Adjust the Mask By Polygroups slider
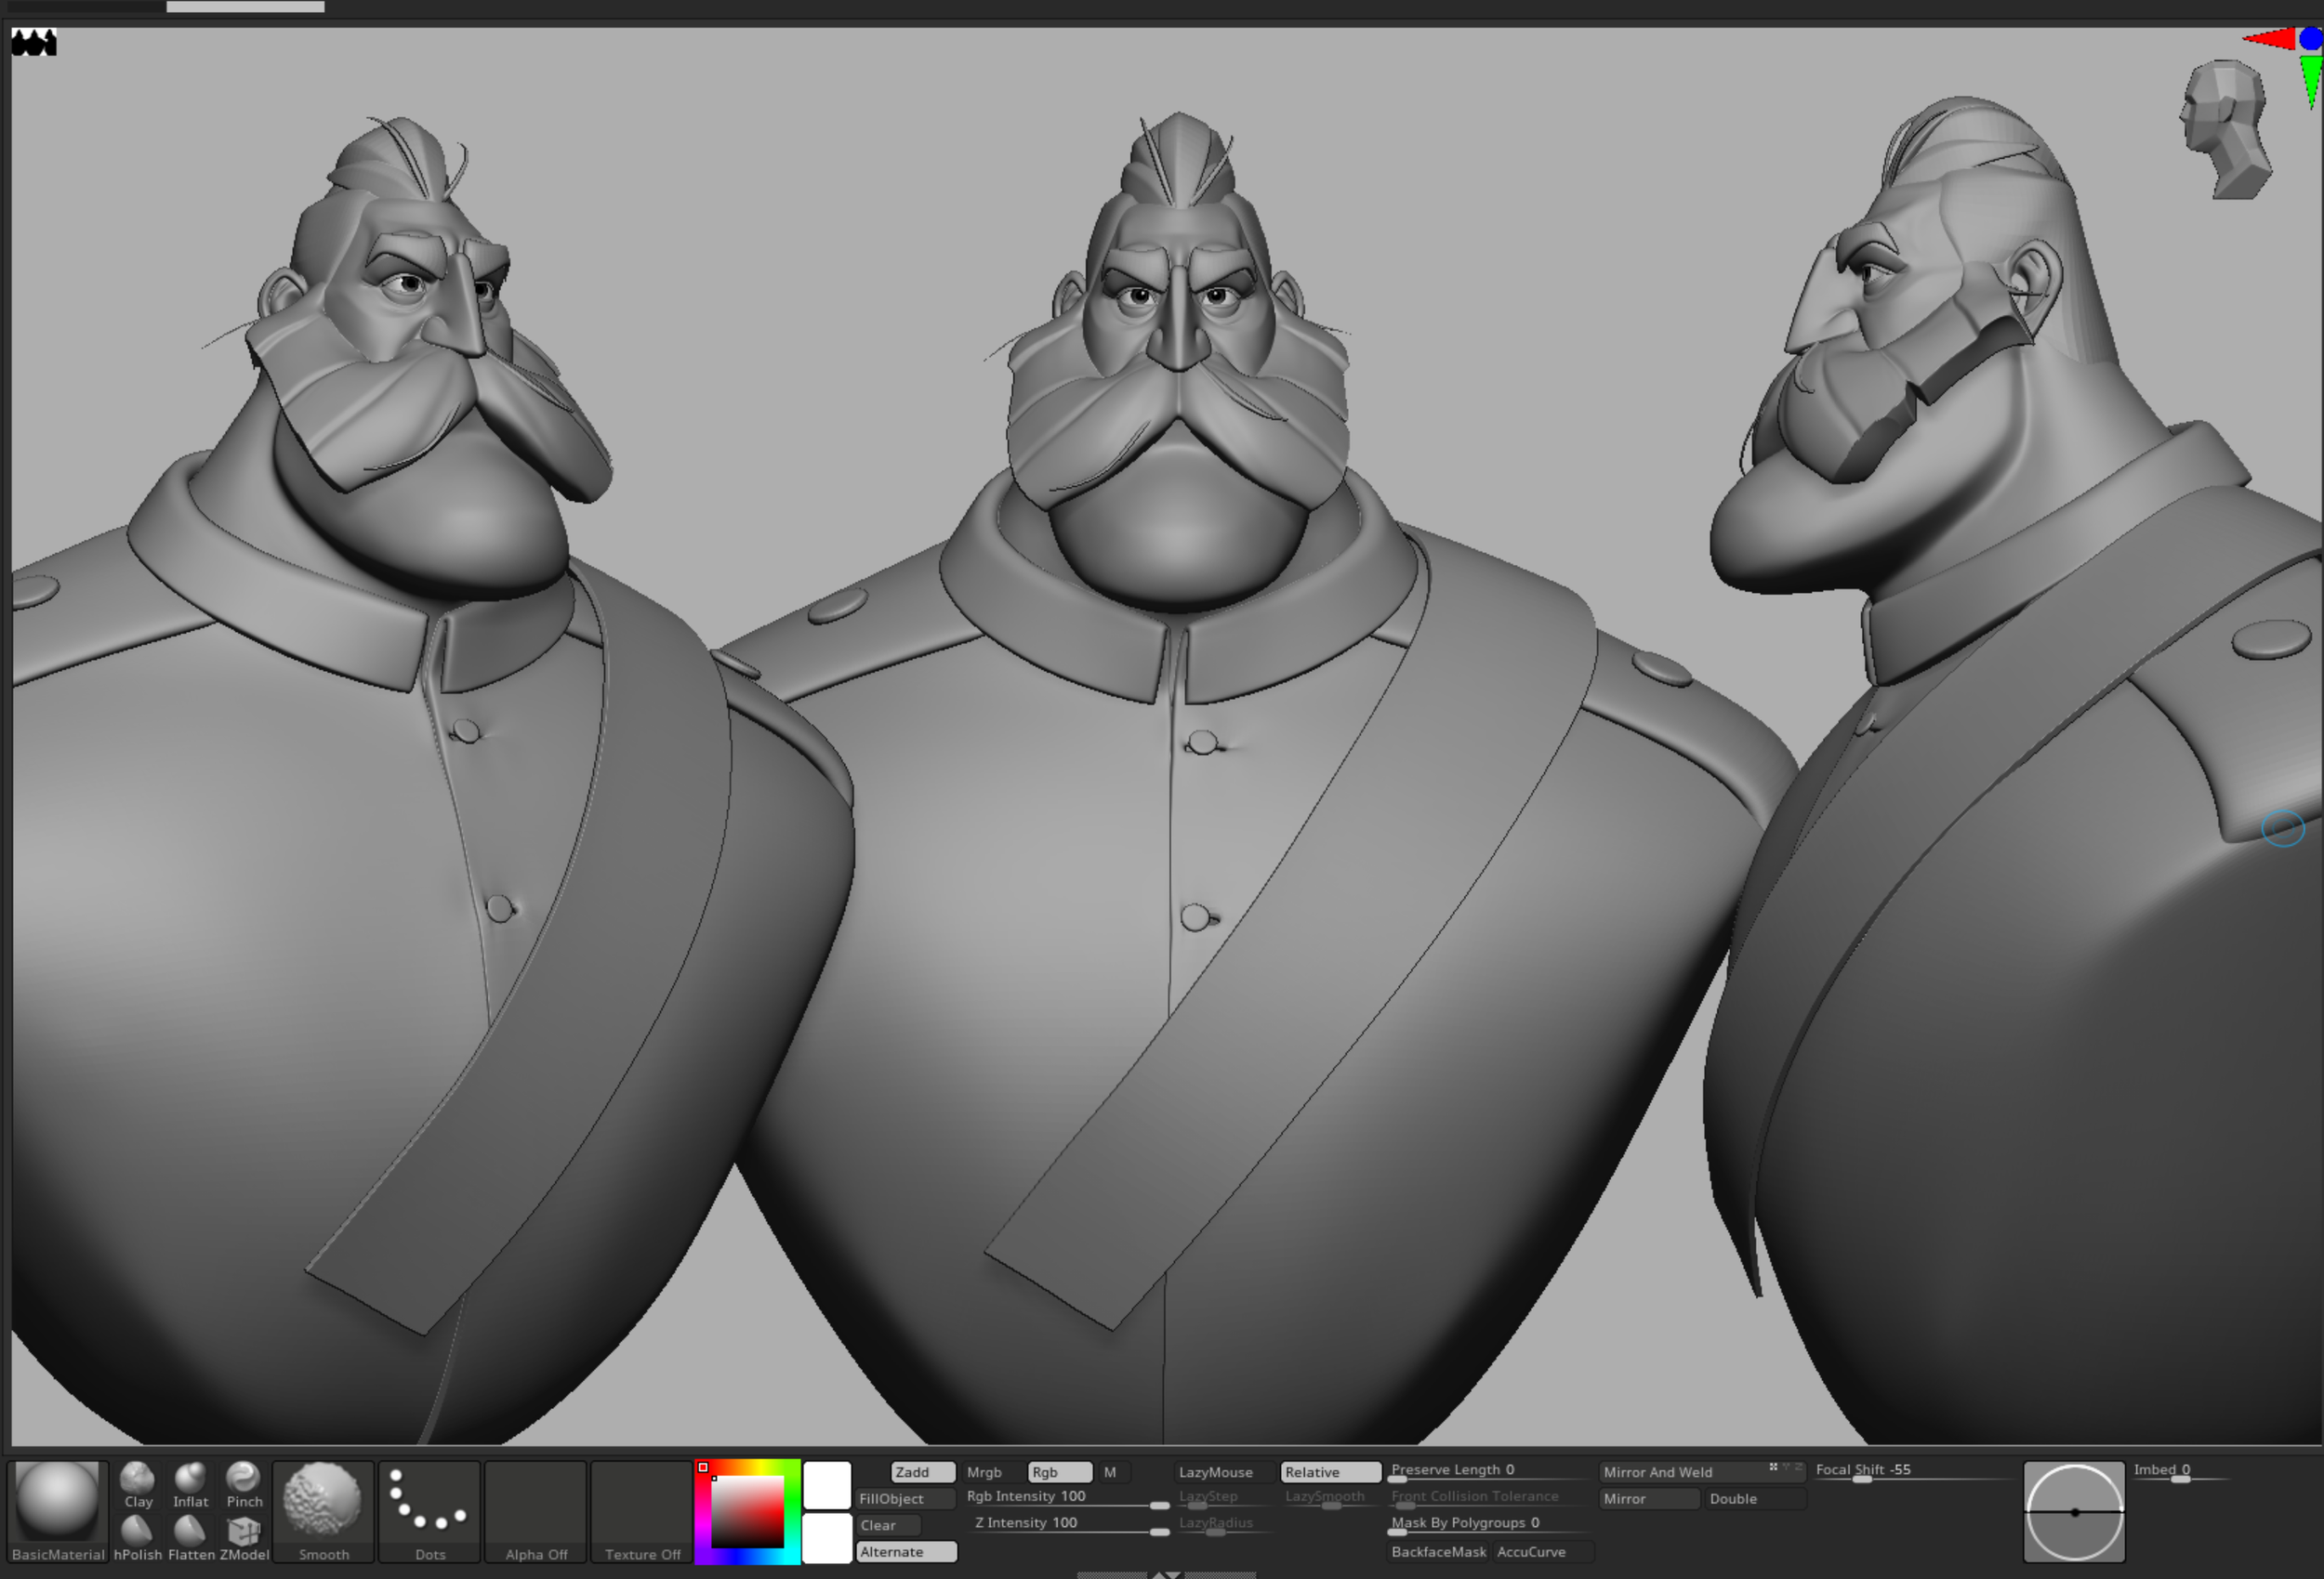Image resolution: width=2324 pixels, height=1579 pixels. 1490,1524
